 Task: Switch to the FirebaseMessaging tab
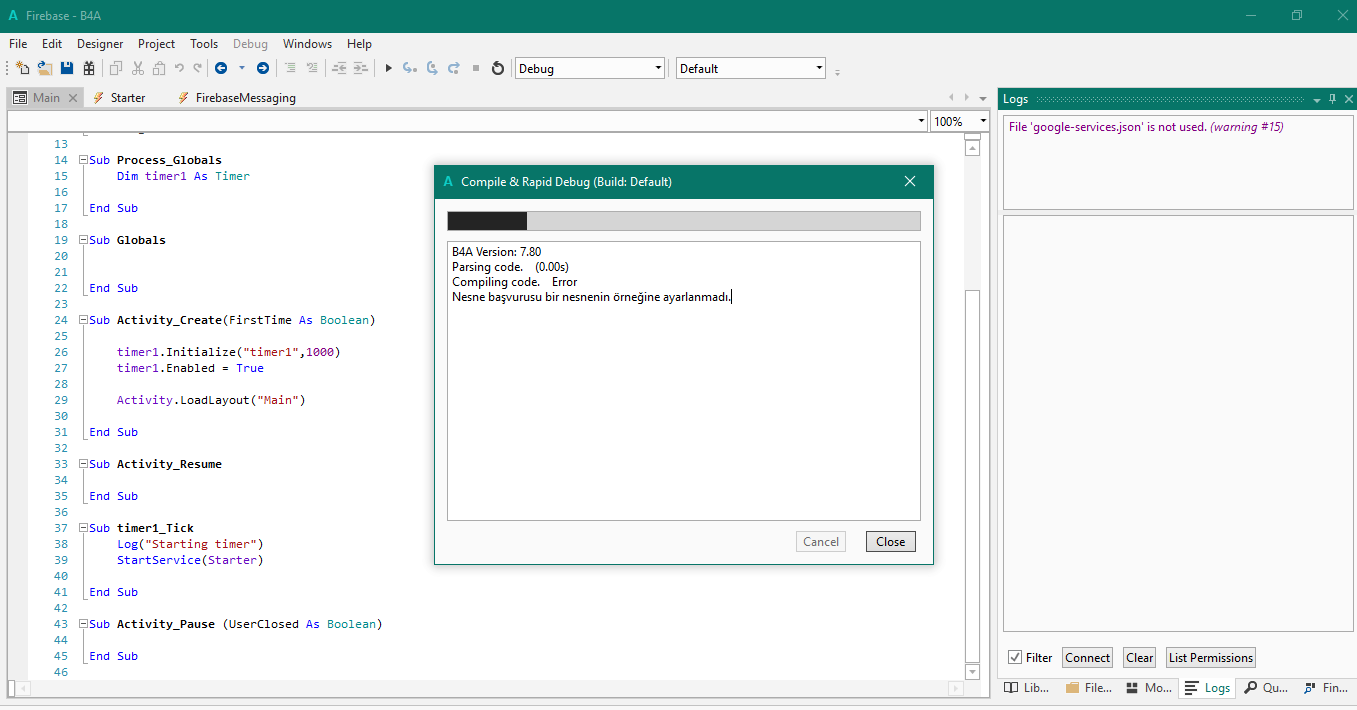pyautogui.click(x=245, y=98)
